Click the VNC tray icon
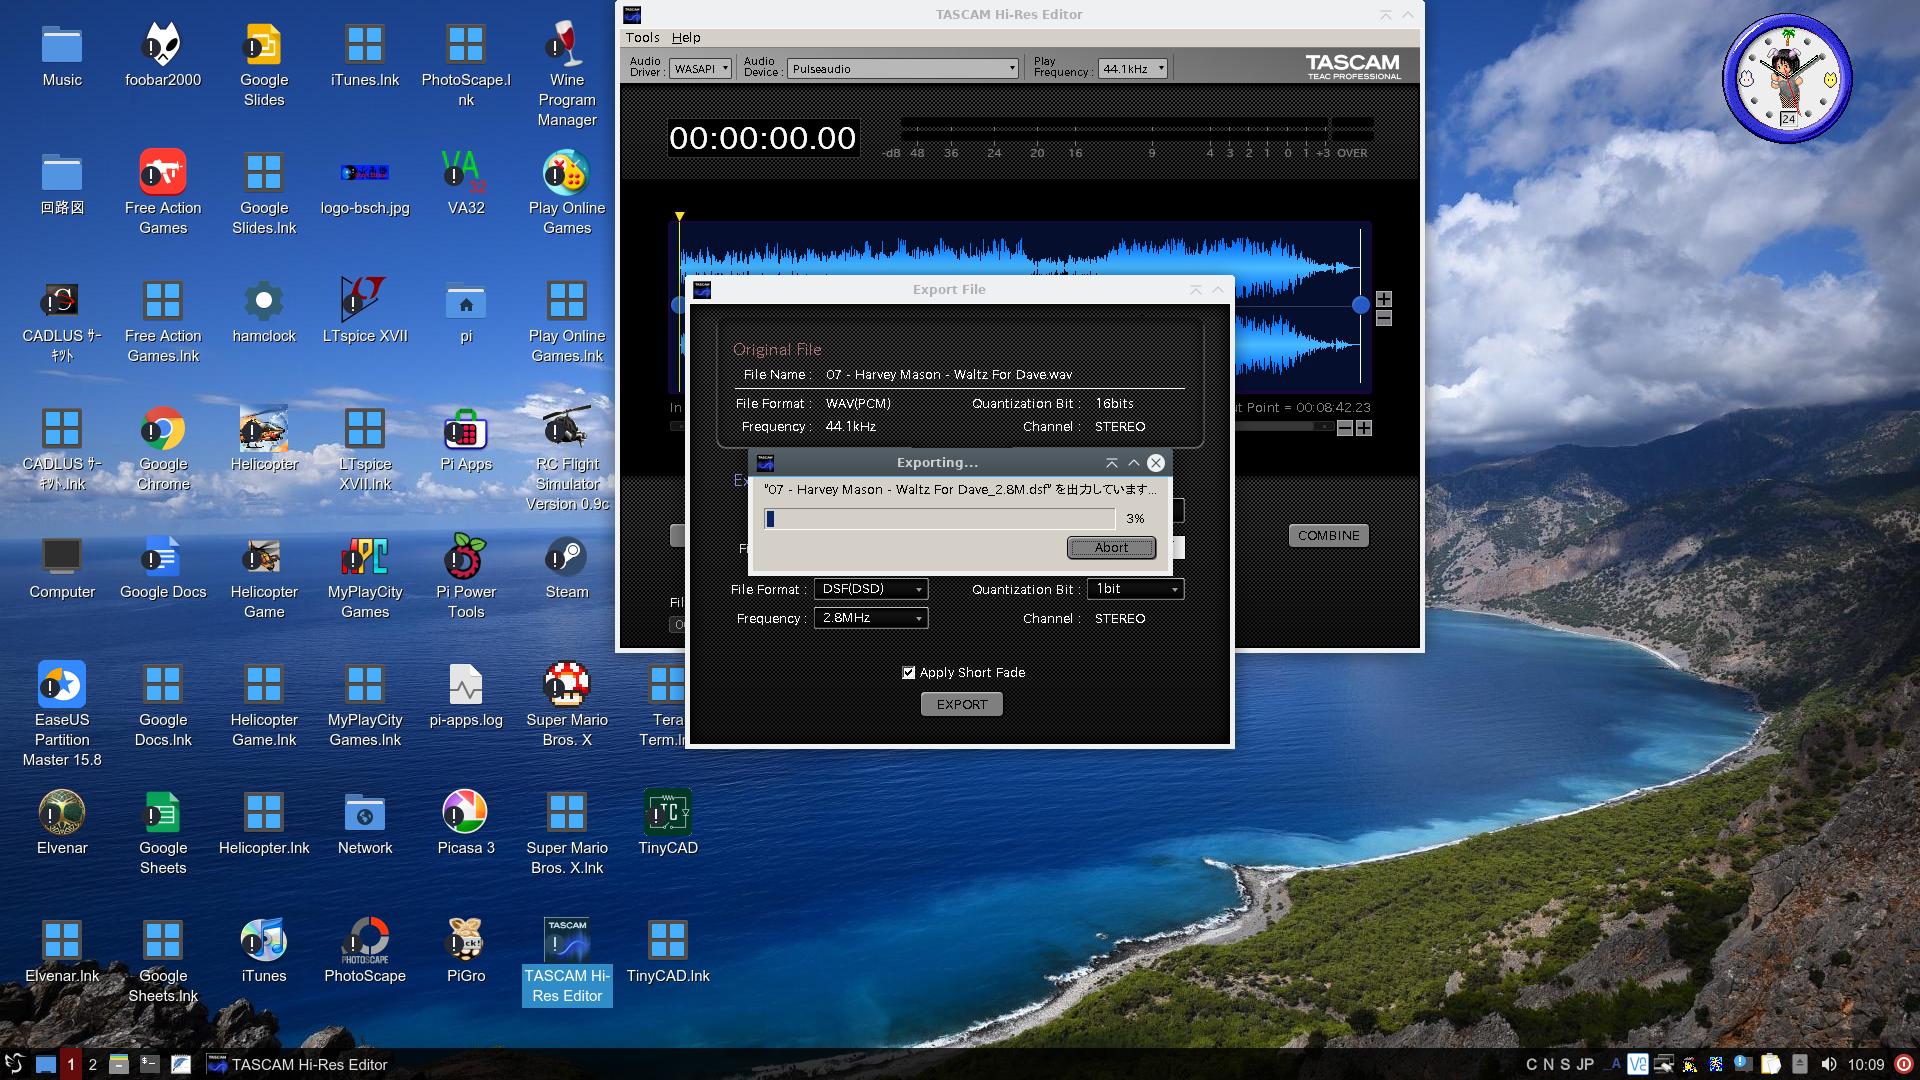 tap(1637, 1064)
